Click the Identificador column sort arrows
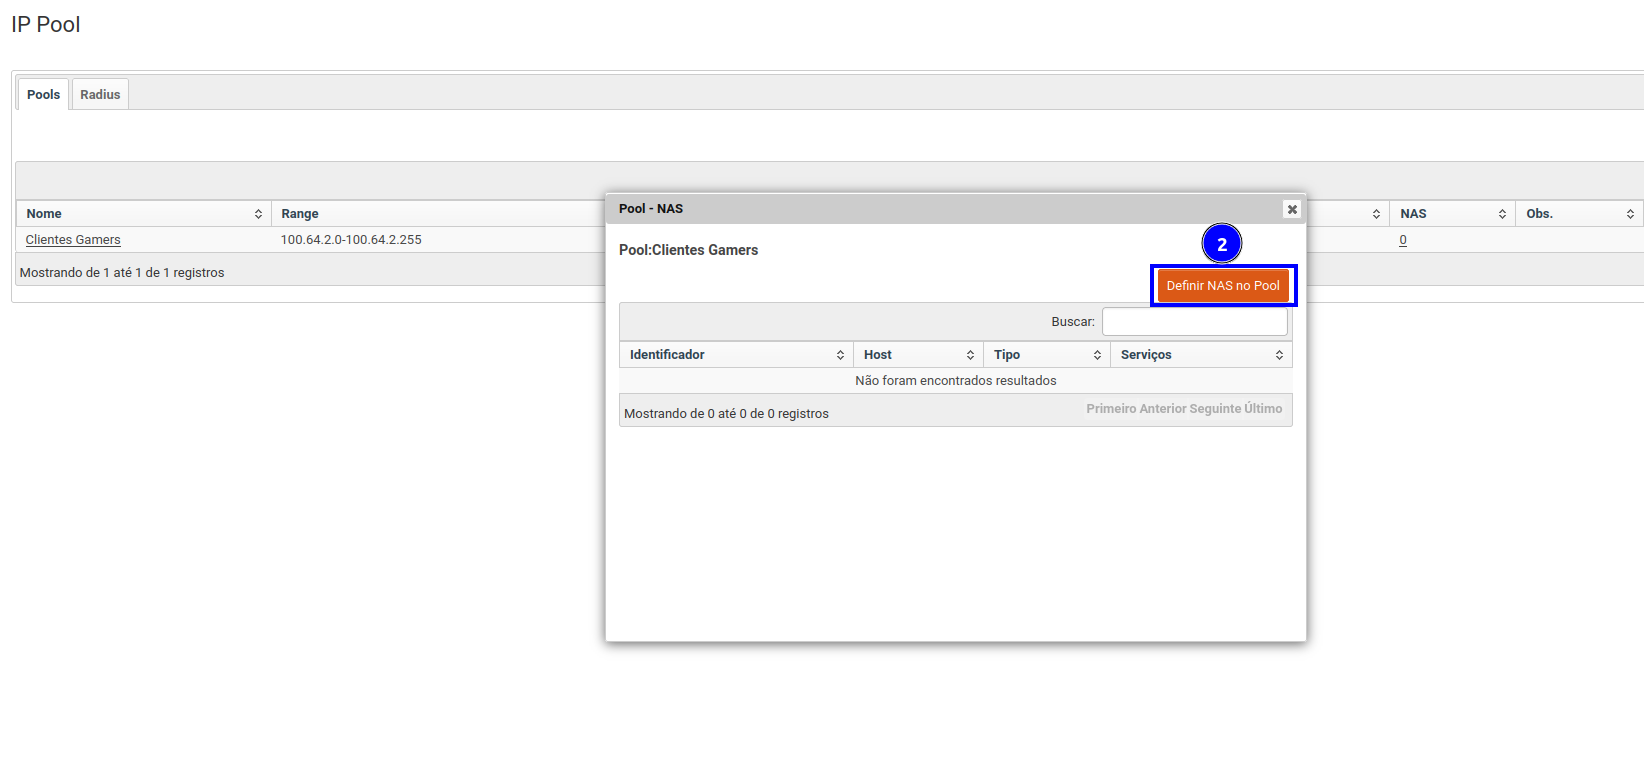1644x764 pixels. tap(840, 355)
